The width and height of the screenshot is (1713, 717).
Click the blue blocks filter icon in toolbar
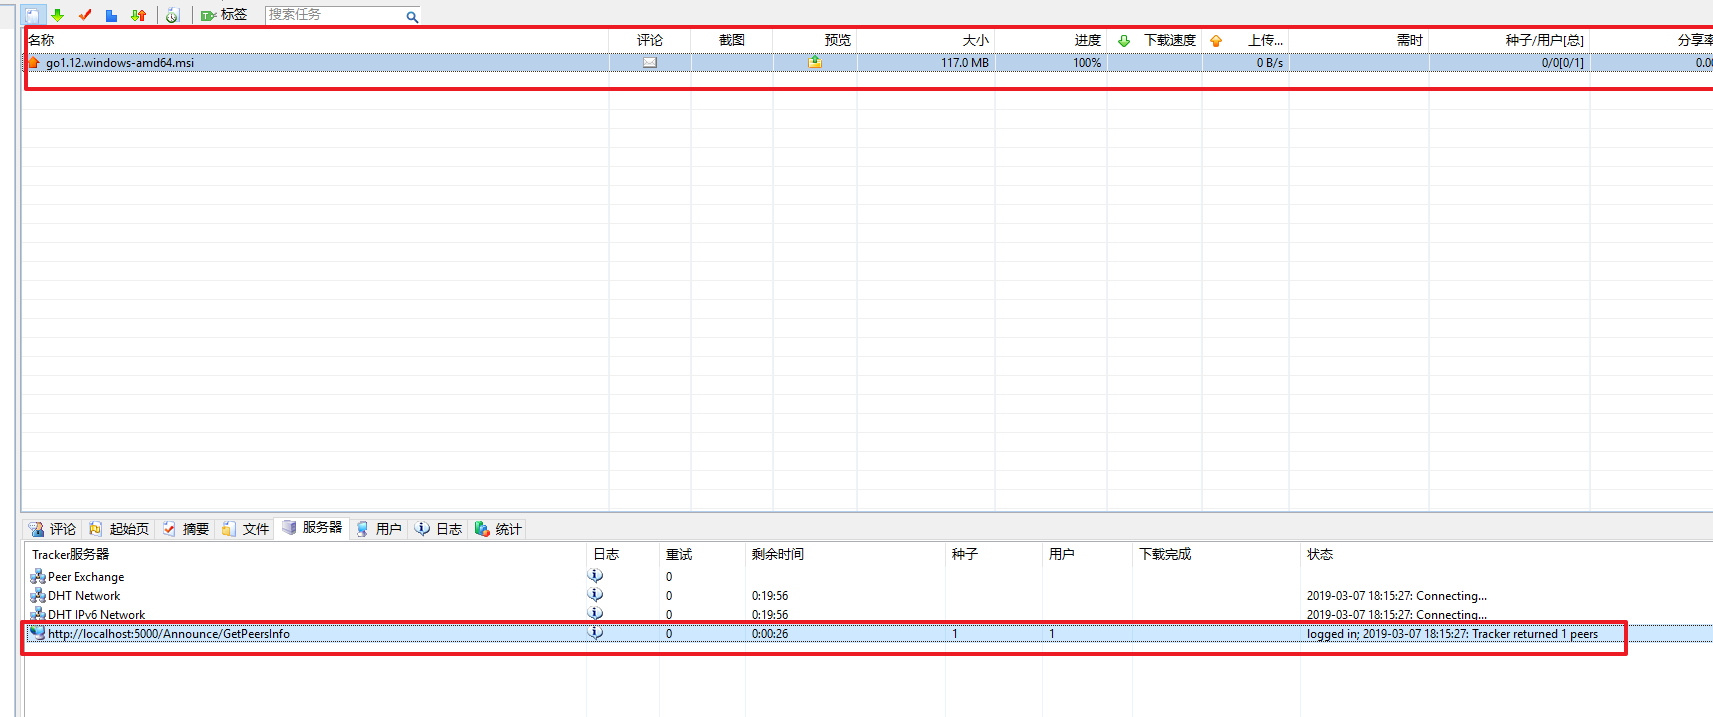pos(112,15)
